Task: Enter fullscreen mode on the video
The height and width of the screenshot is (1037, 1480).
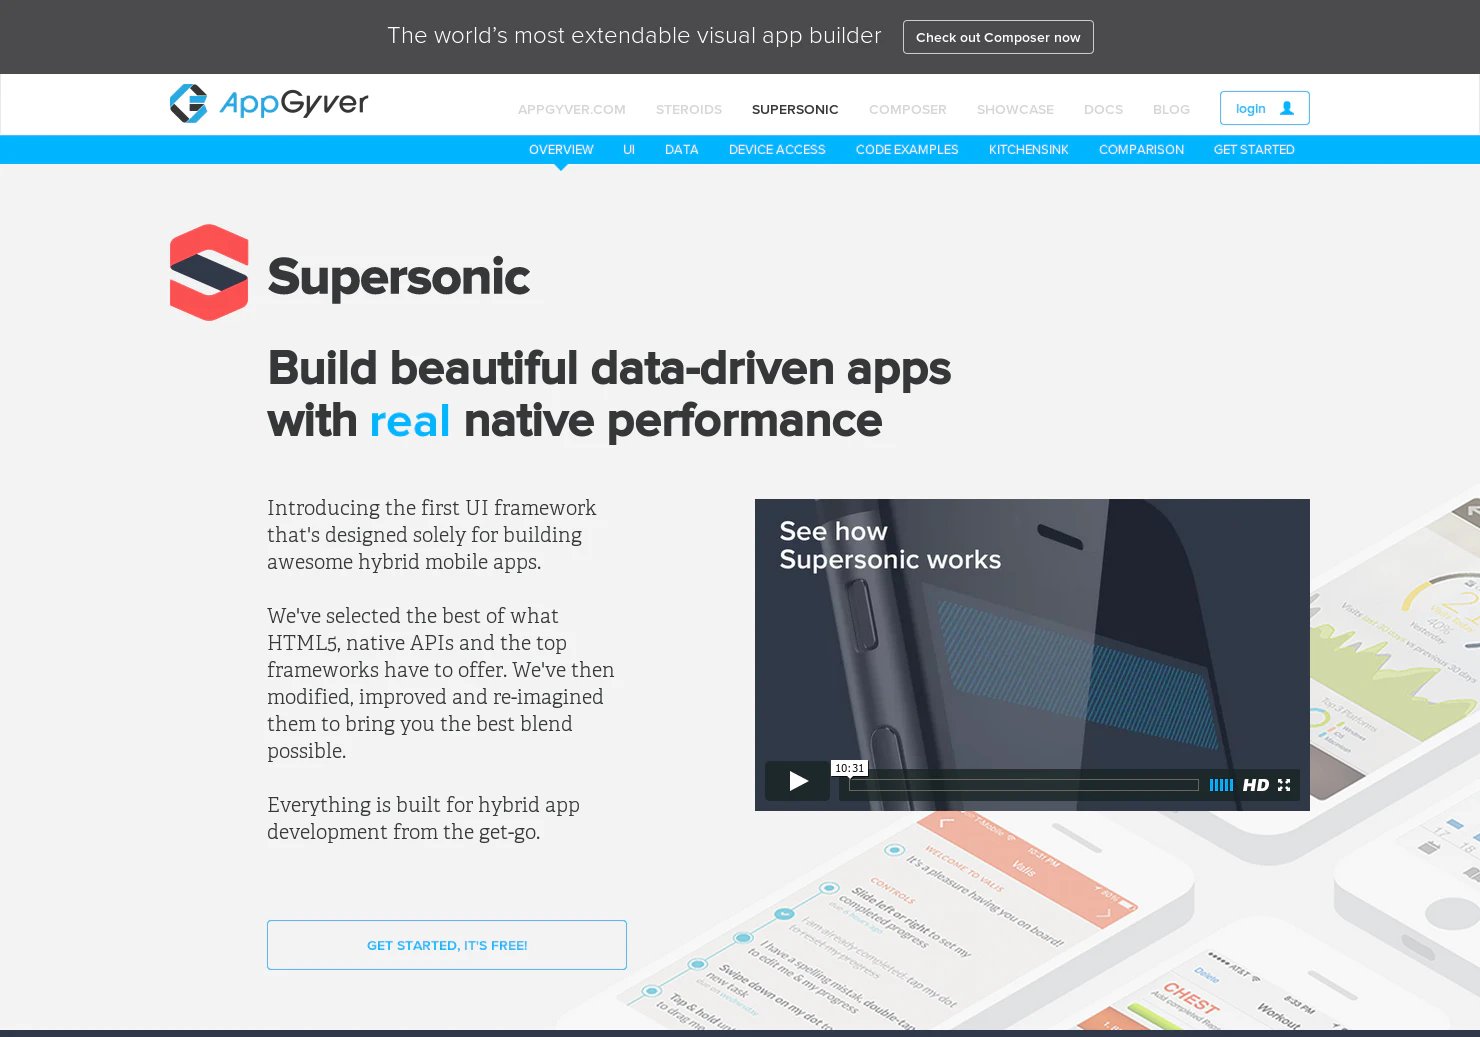Action: (1284, 785)
